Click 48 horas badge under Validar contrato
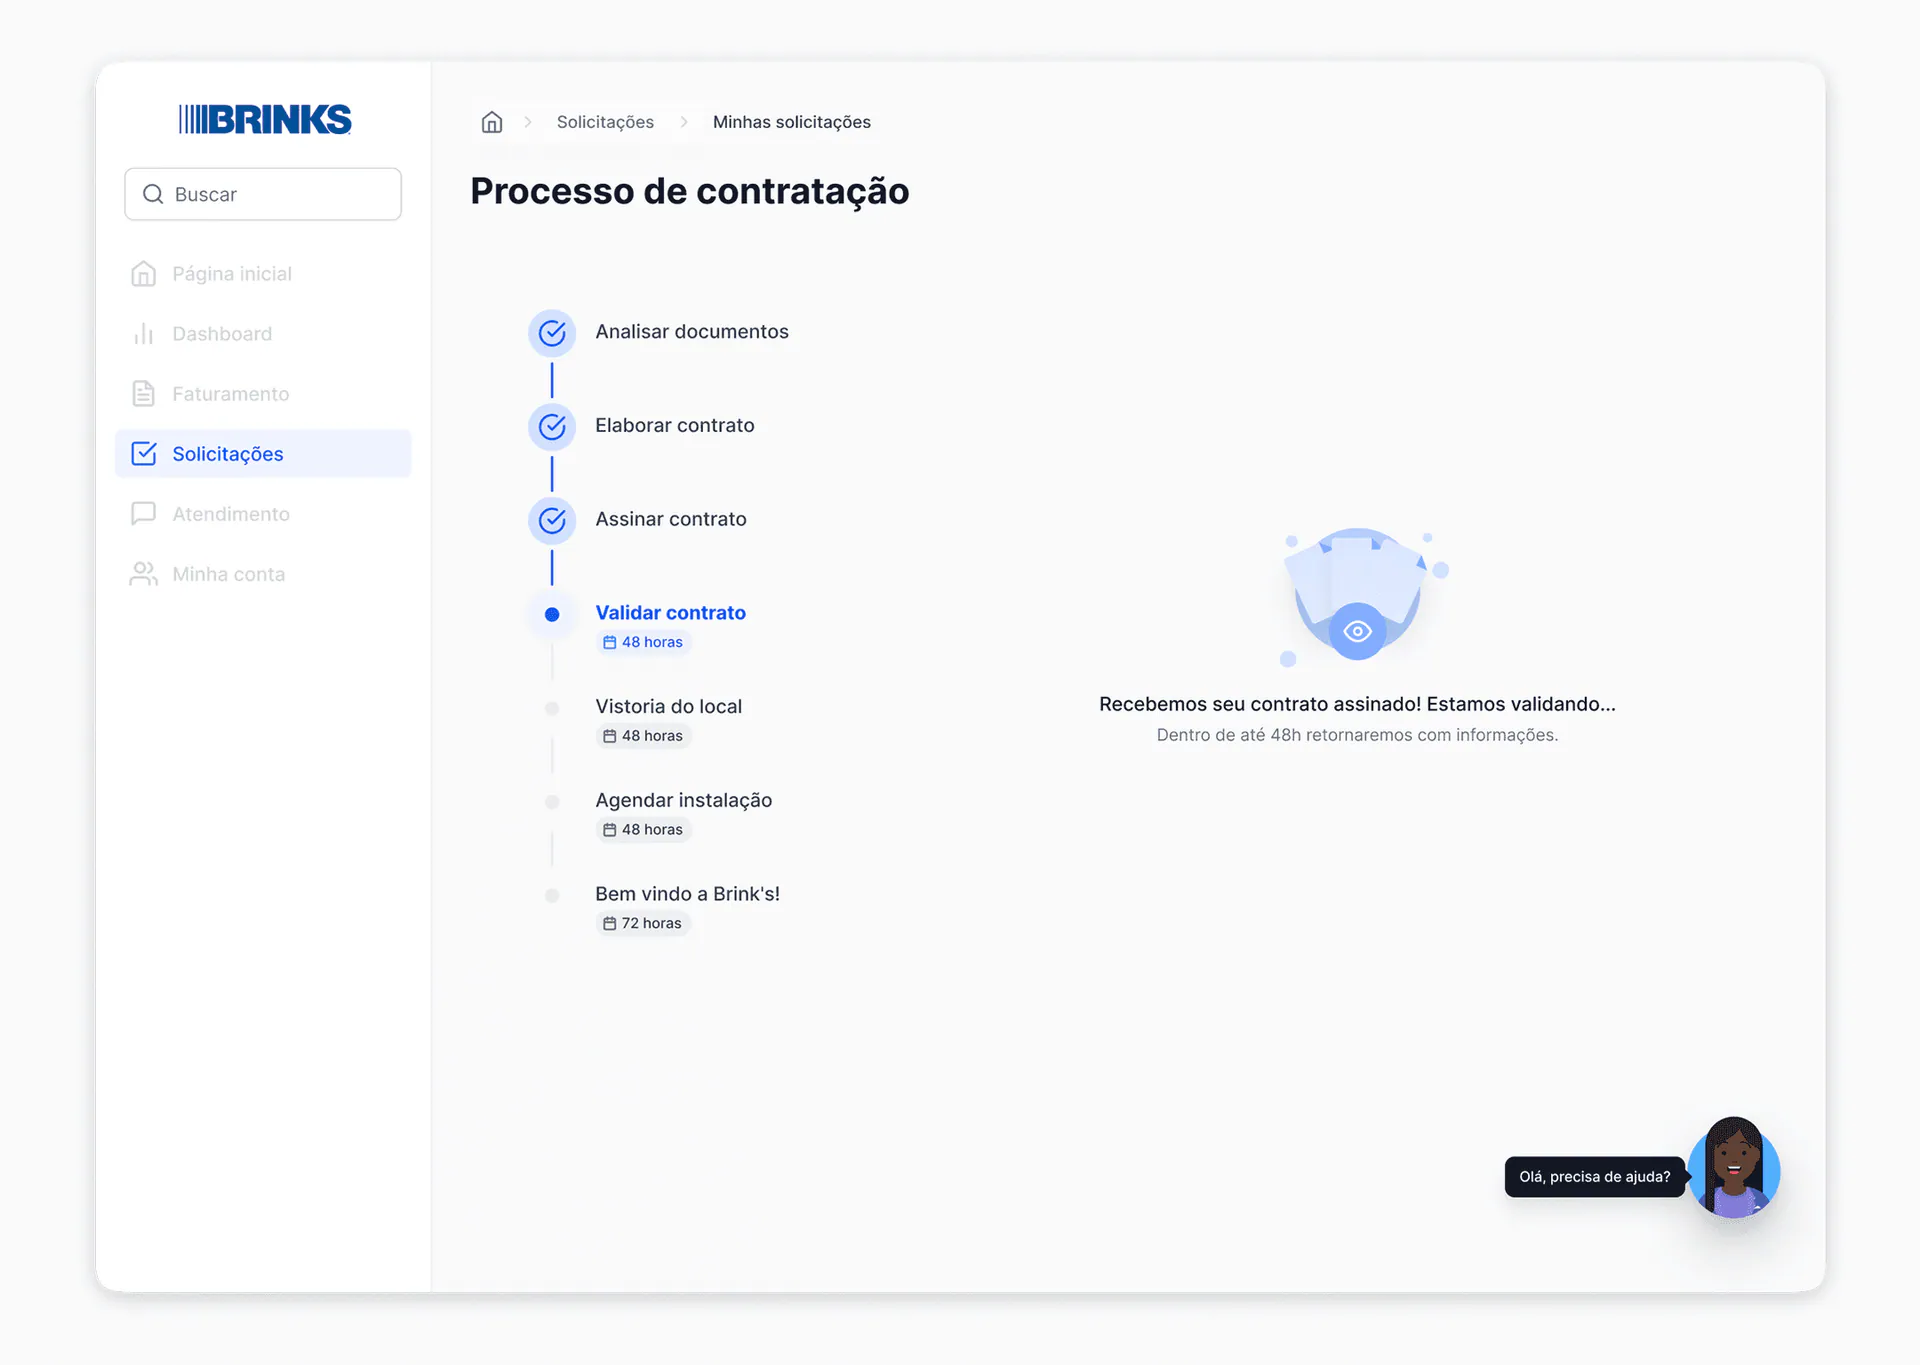Viewport: 1920px width, 1365px height. click(x=643, y=642)
